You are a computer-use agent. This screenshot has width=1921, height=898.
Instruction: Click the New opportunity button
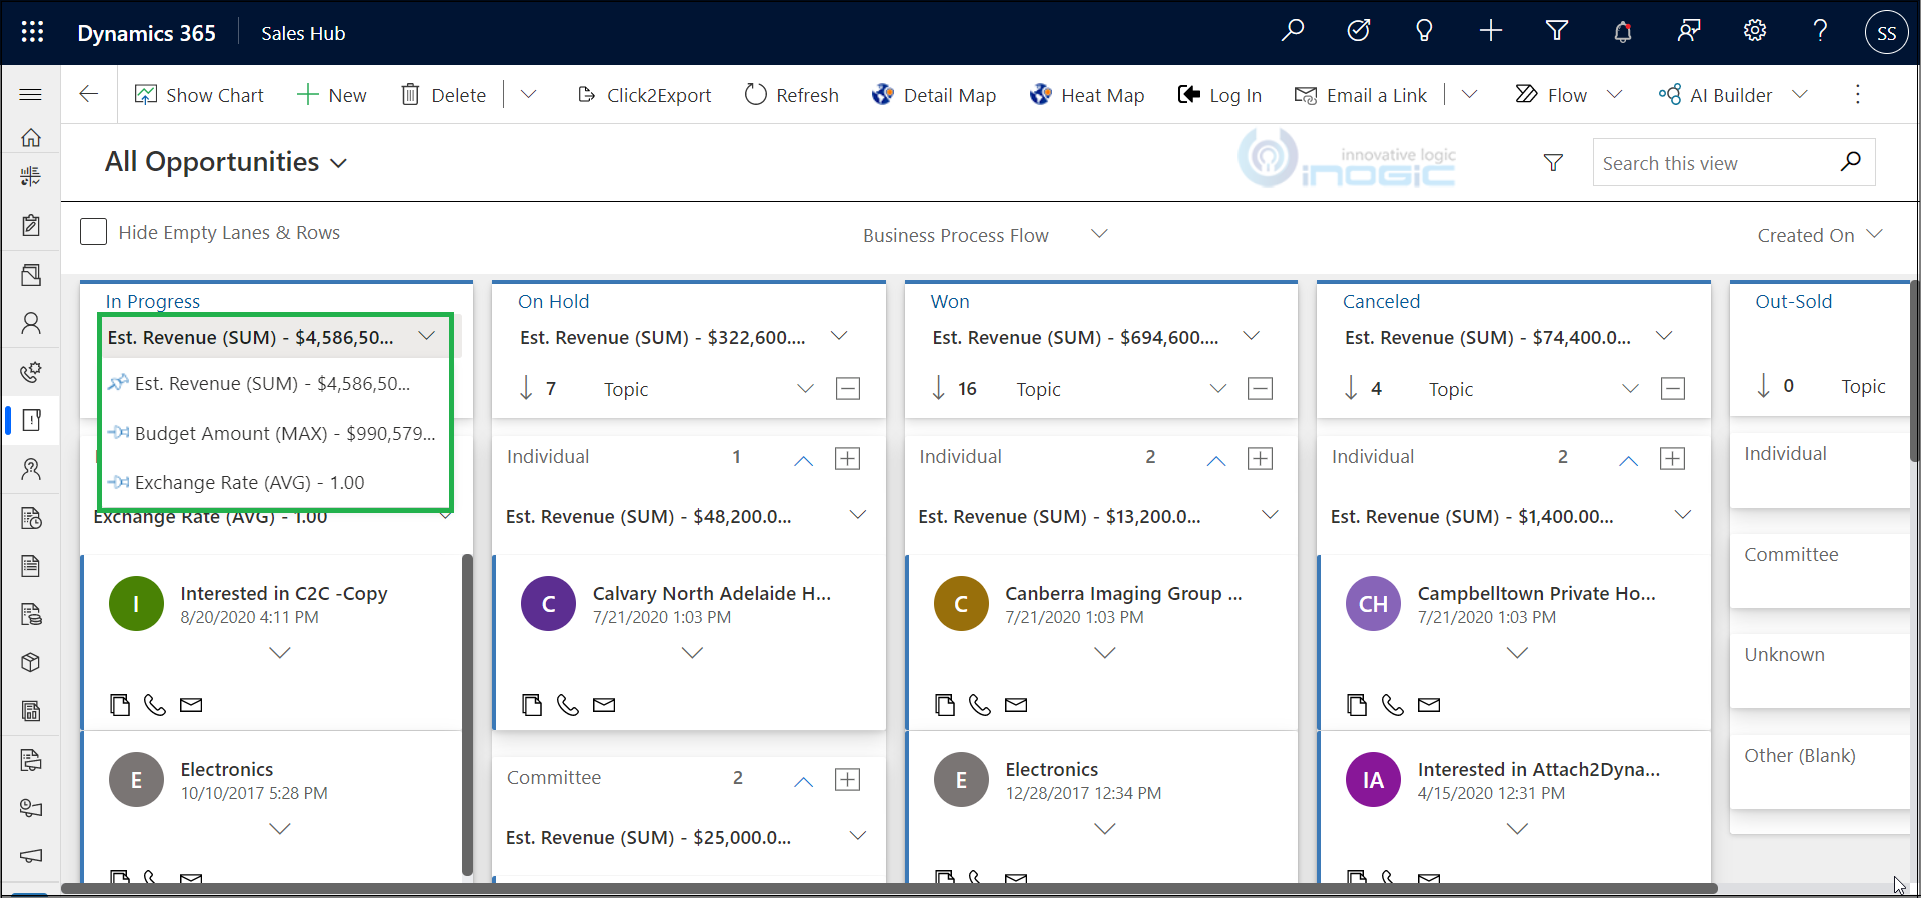point(332,94)
